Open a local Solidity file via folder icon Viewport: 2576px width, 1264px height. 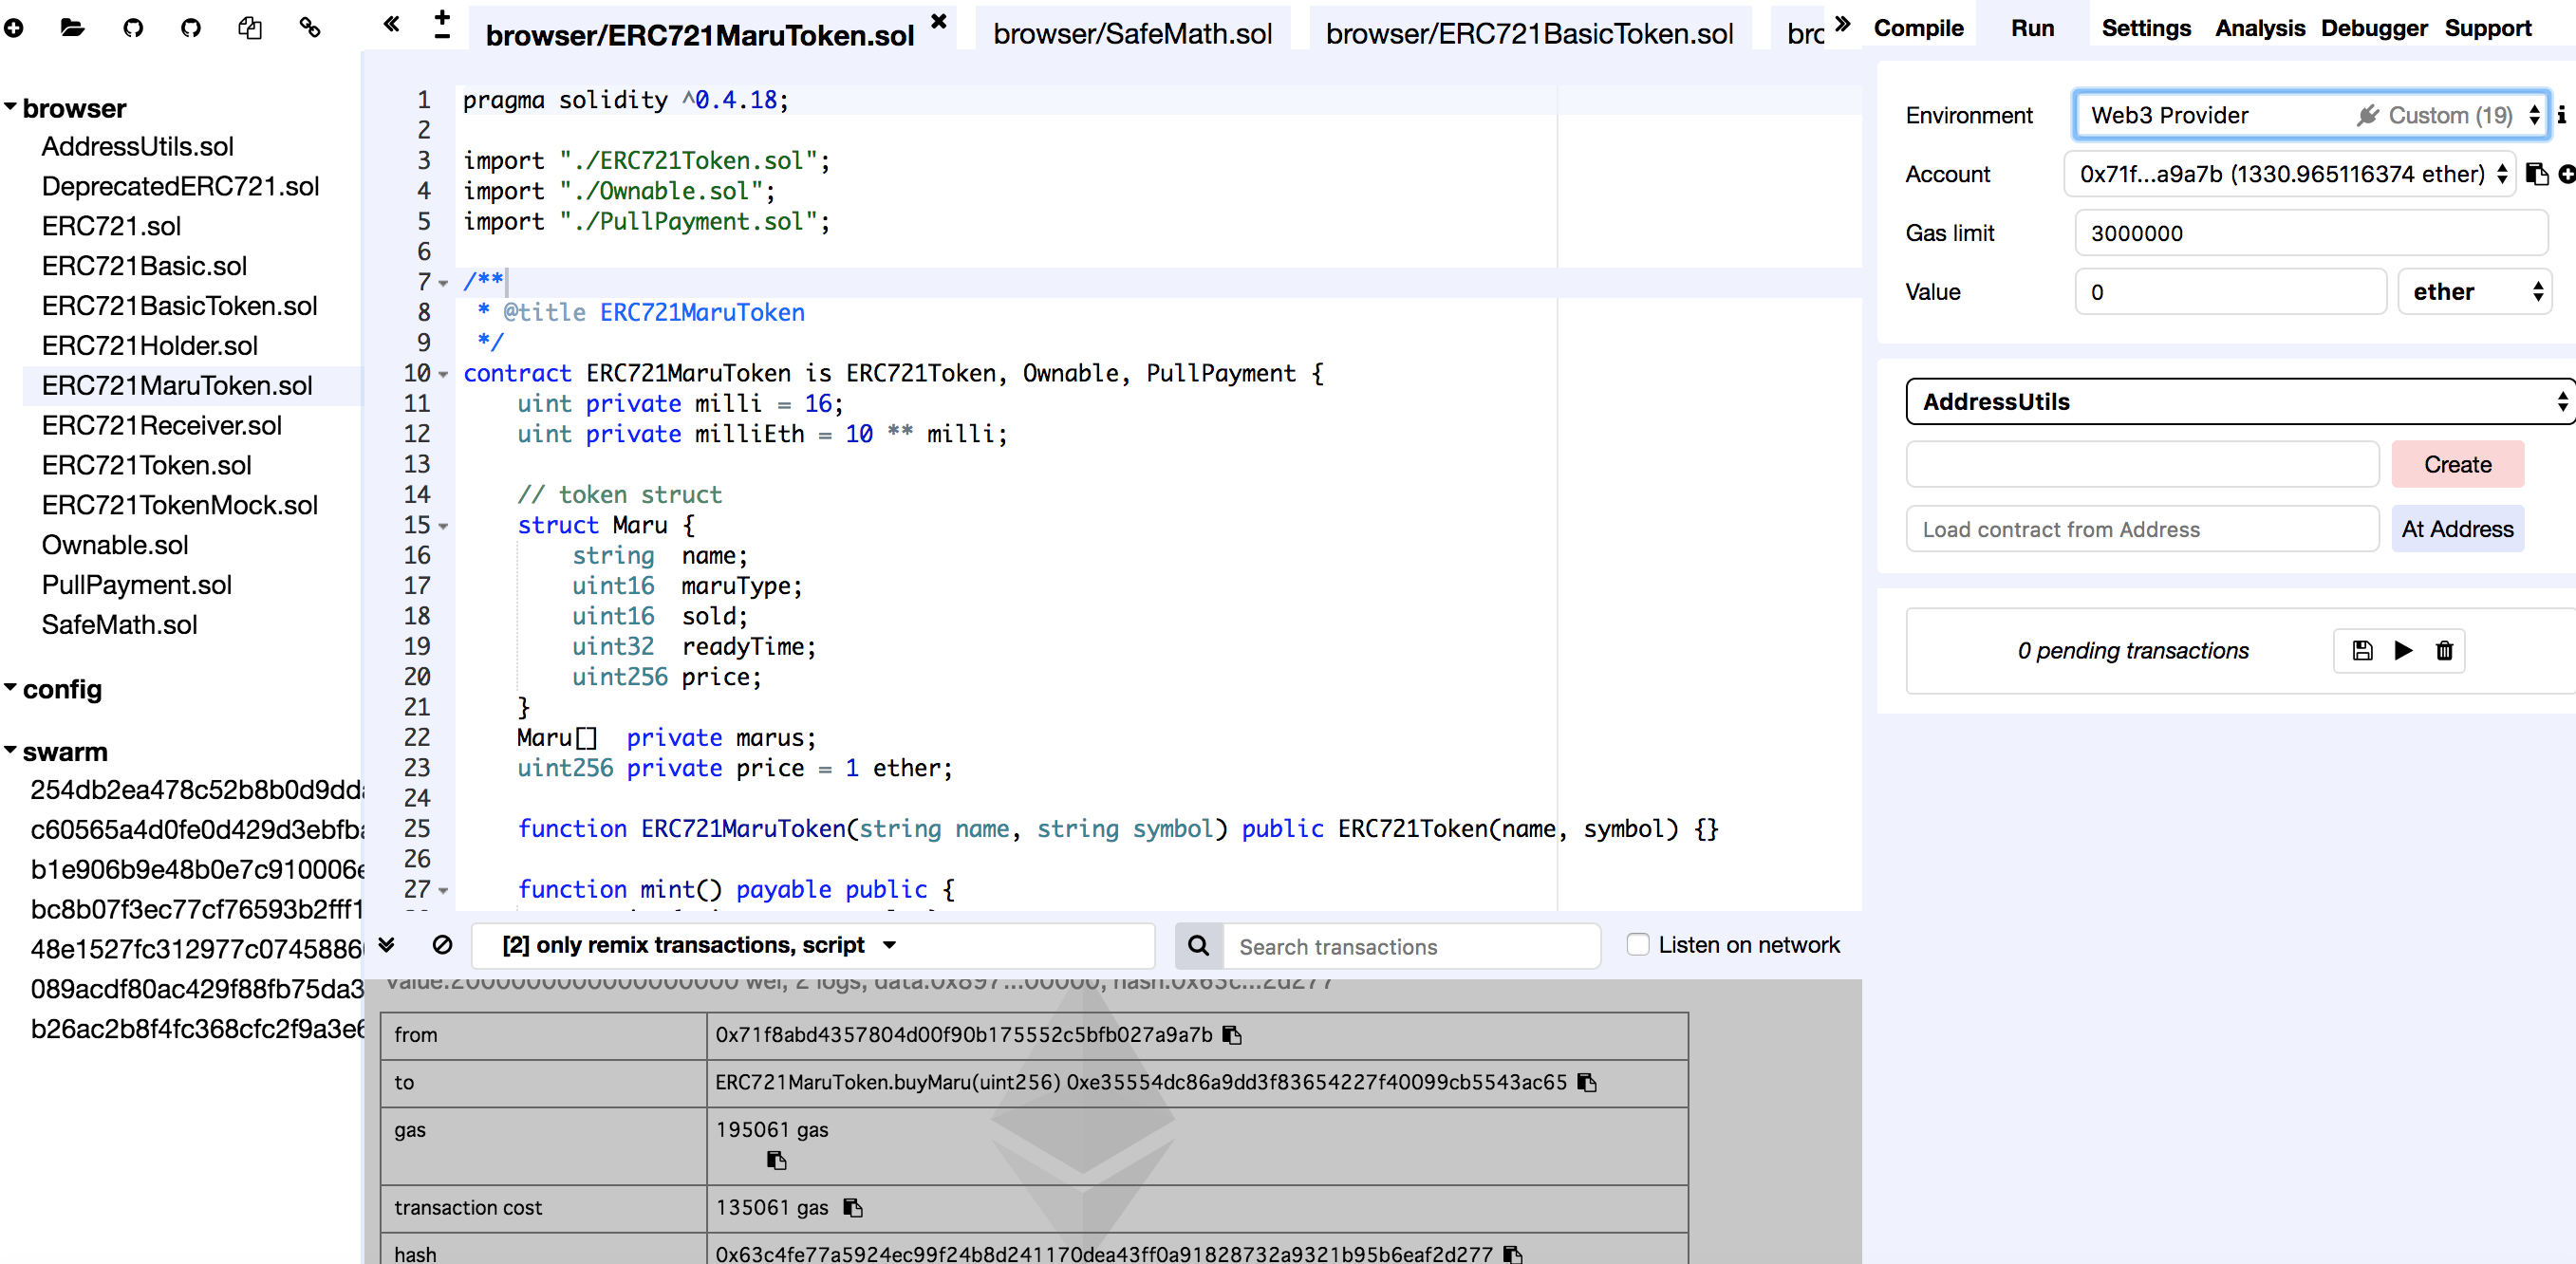[71, 27]
